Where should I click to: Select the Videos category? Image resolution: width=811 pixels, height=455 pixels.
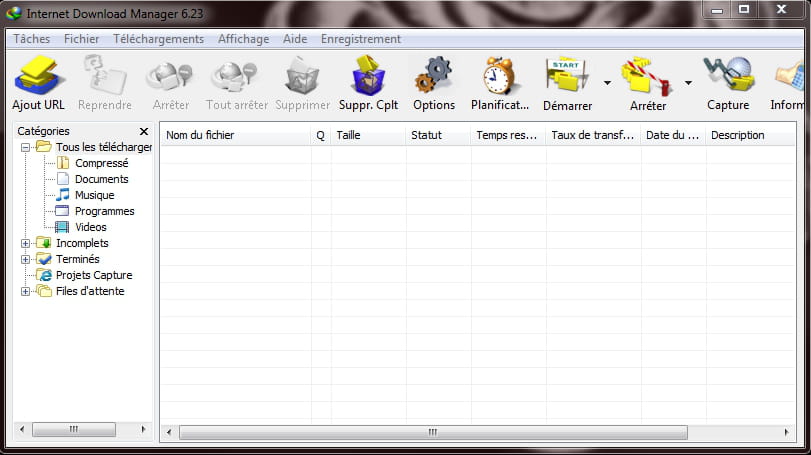(91, 227)
